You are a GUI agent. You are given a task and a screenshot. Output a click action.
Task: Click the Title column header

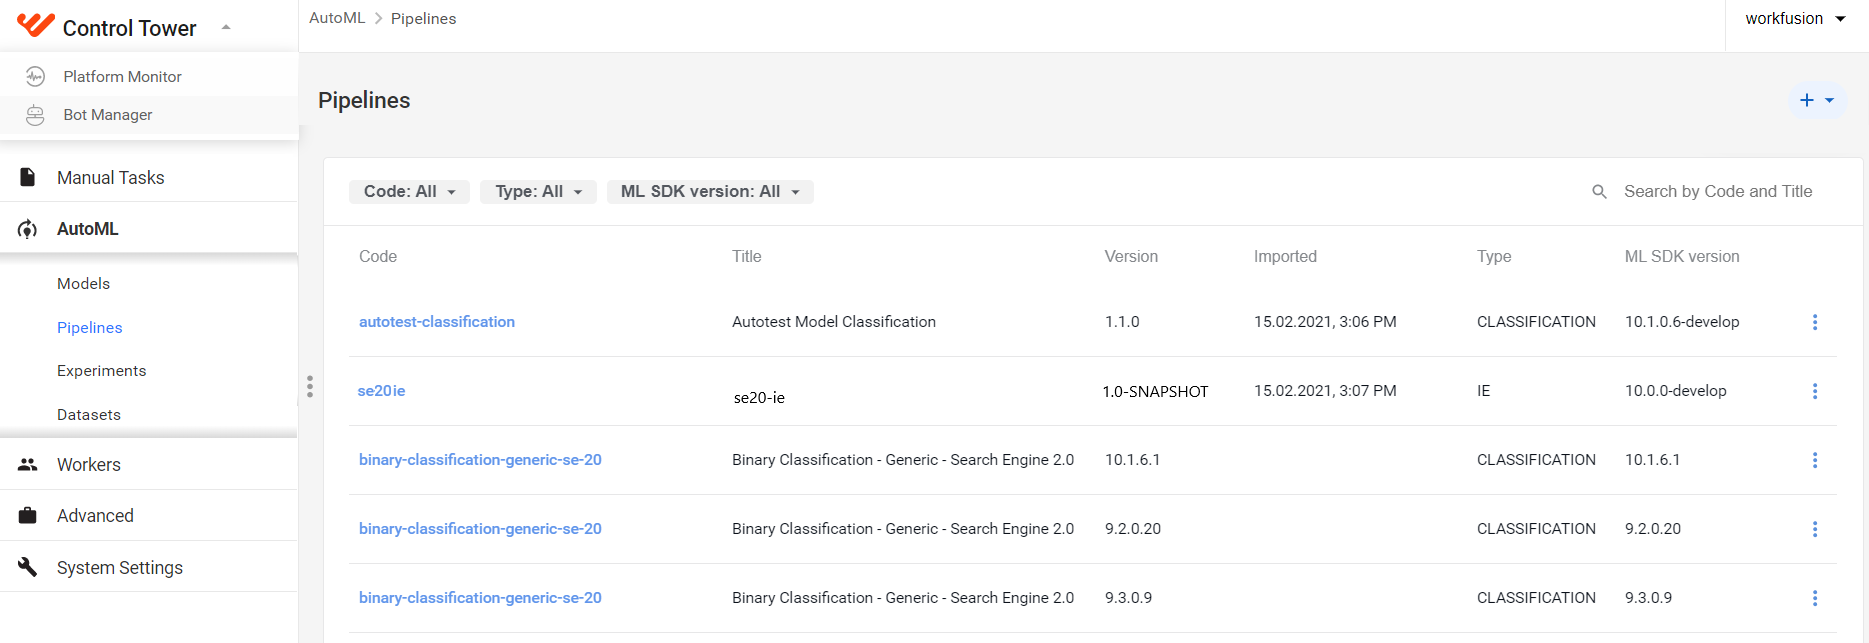click(x=746, y=256)
